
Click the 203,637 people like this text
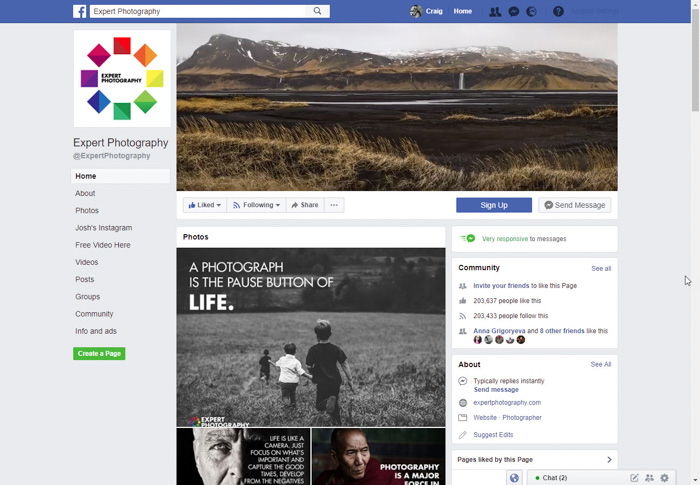507,301
